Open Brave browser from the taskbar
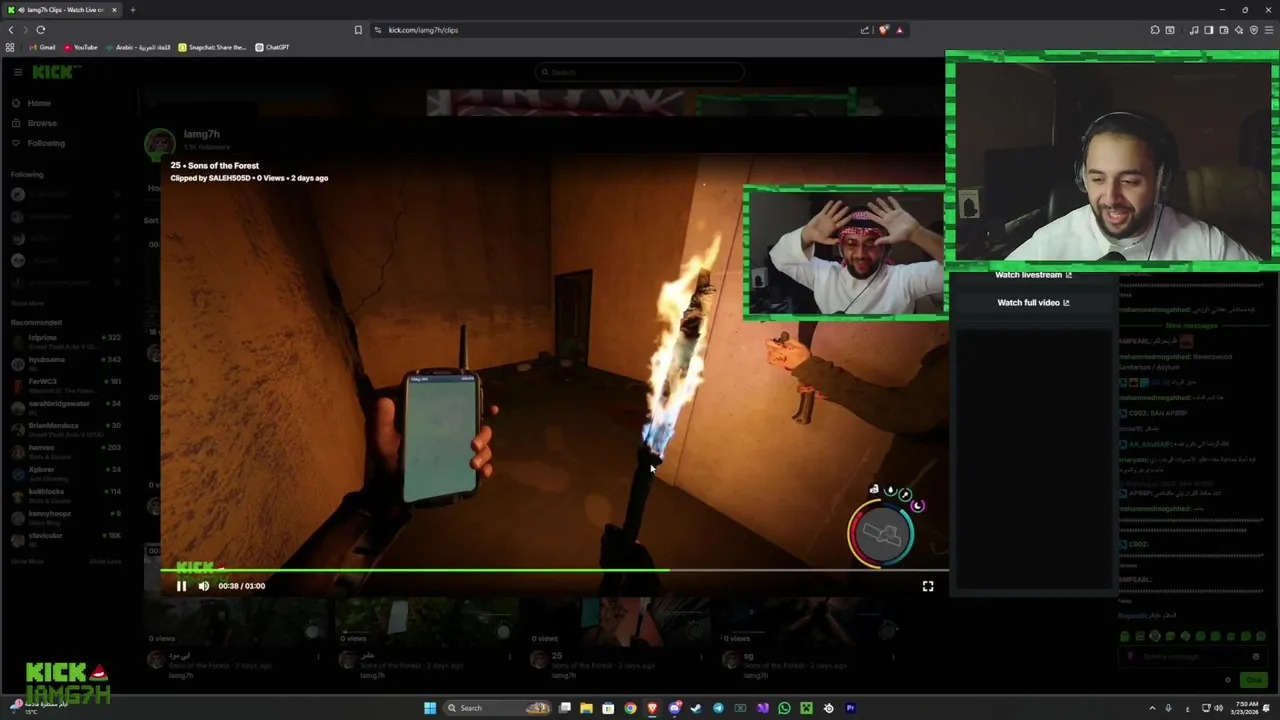1280x720 pixels. click(652, 708)
